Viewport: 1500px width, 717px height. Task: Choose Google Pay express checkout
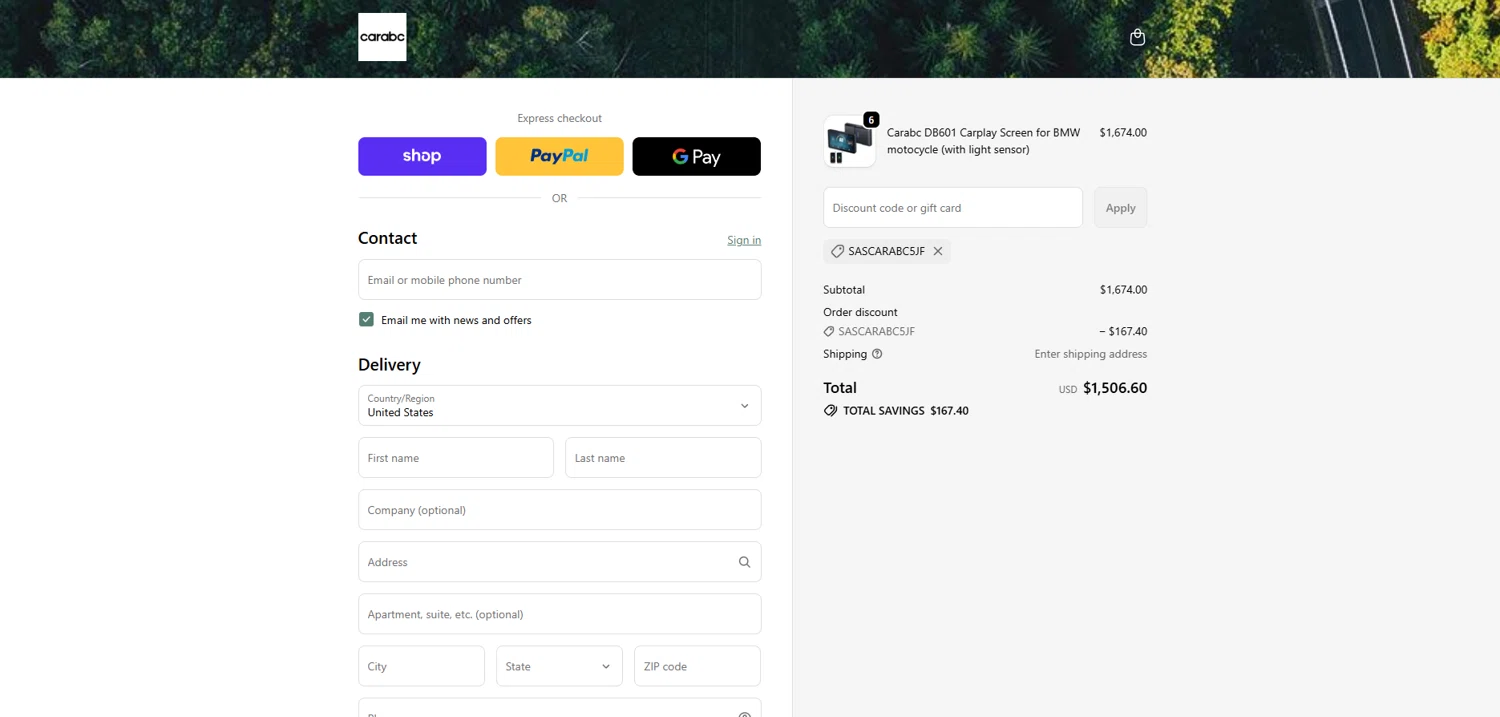point(696,156)
